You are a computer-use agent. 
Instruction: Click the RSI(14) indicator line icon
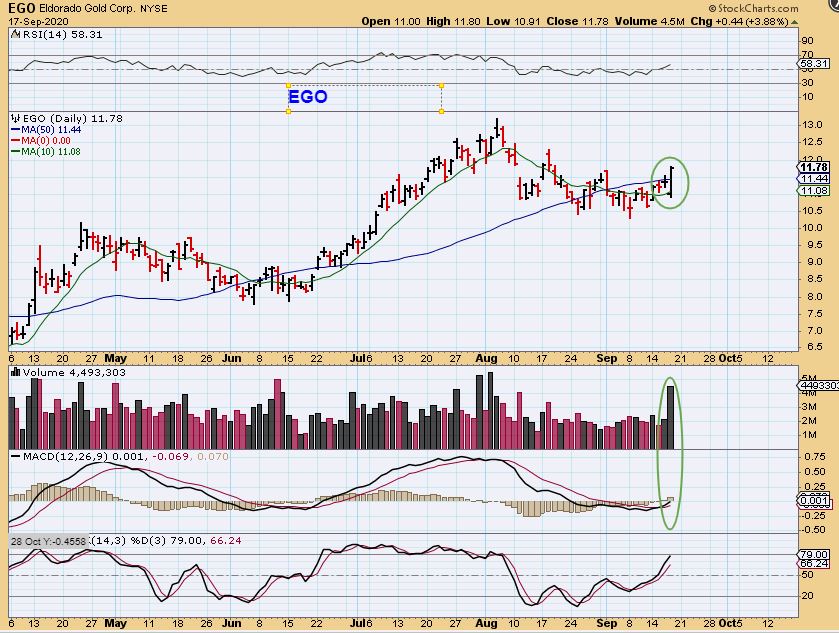pyautogui.click(x=15, y=34)
